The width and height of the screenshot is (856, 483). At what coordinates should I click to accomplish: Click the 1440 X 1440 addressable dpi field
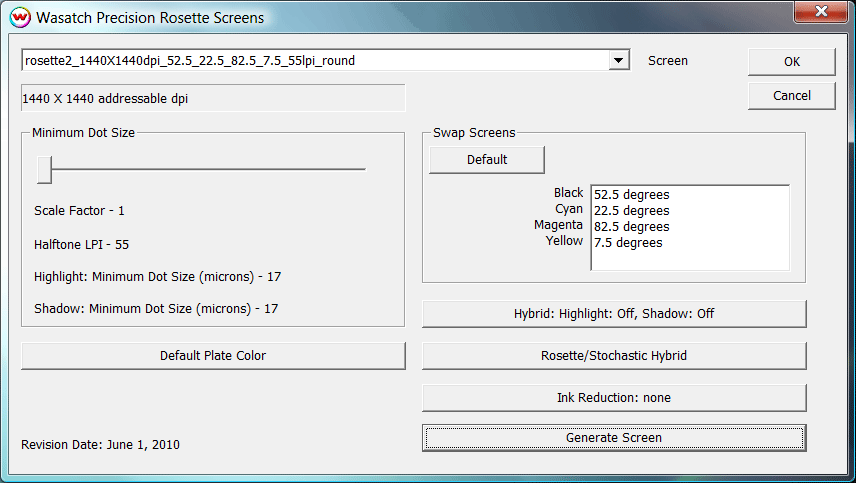[213, 98]
